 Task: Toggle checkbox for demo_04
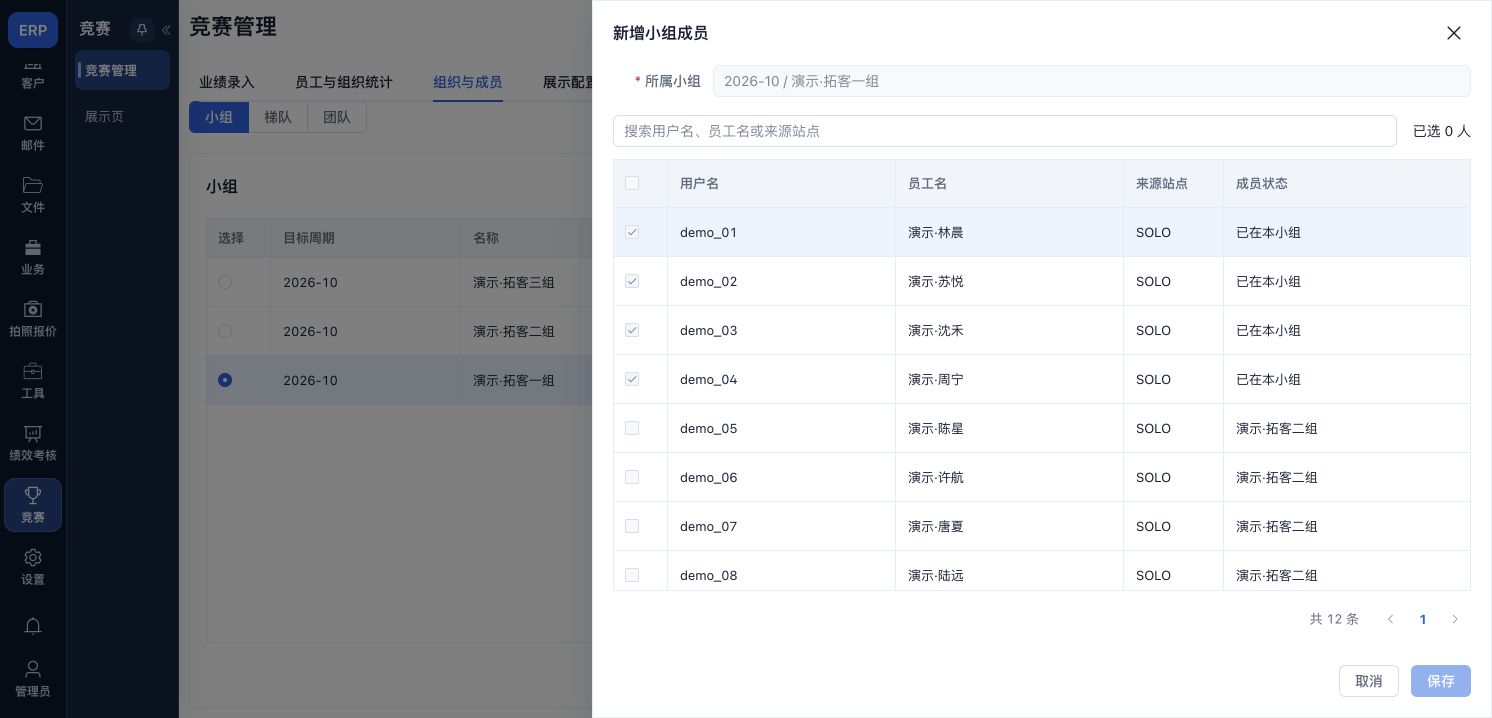click(x=632, y=379)
